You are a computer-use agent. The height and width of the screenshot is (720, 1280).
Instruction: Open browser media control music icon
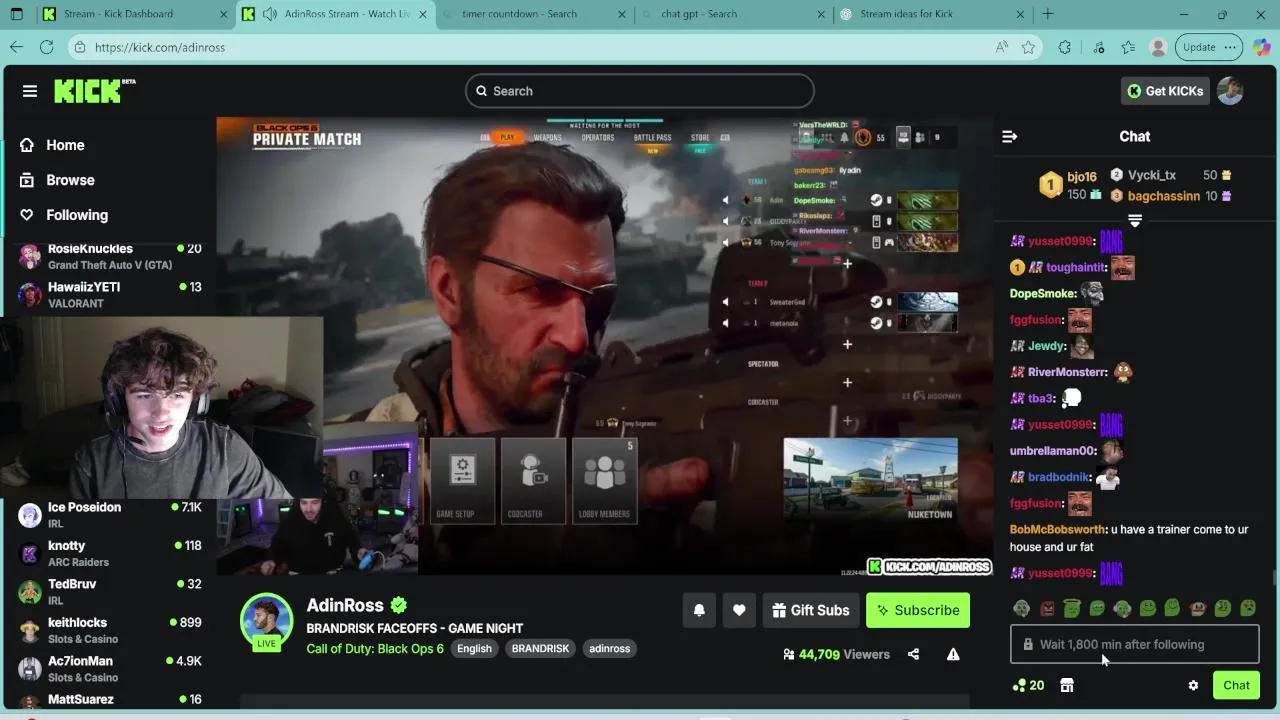[x=1098, y=47]
